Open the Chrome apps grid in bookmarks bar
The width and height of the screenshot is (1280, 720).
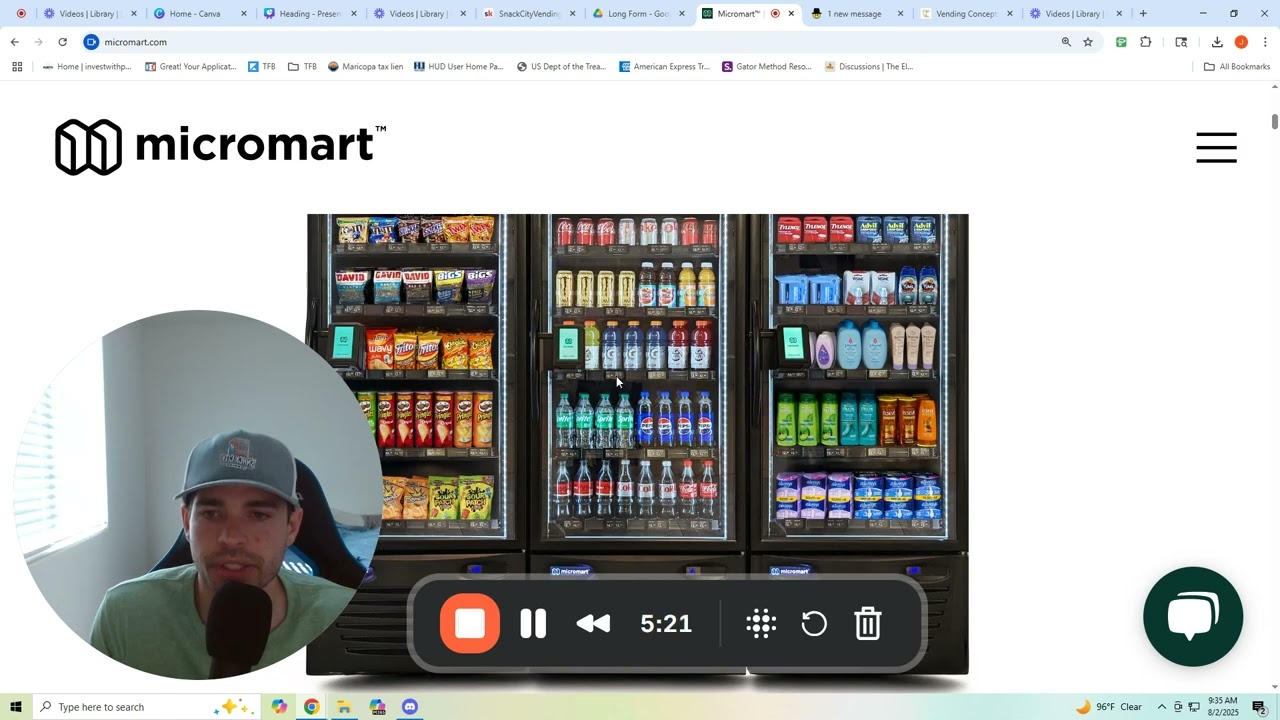tap(17, 67)
